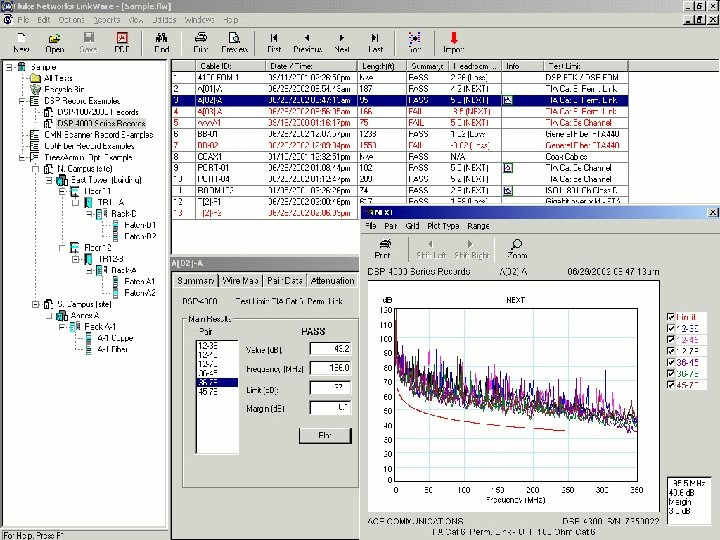Switch to the Wire Map tab

[240, 281]
